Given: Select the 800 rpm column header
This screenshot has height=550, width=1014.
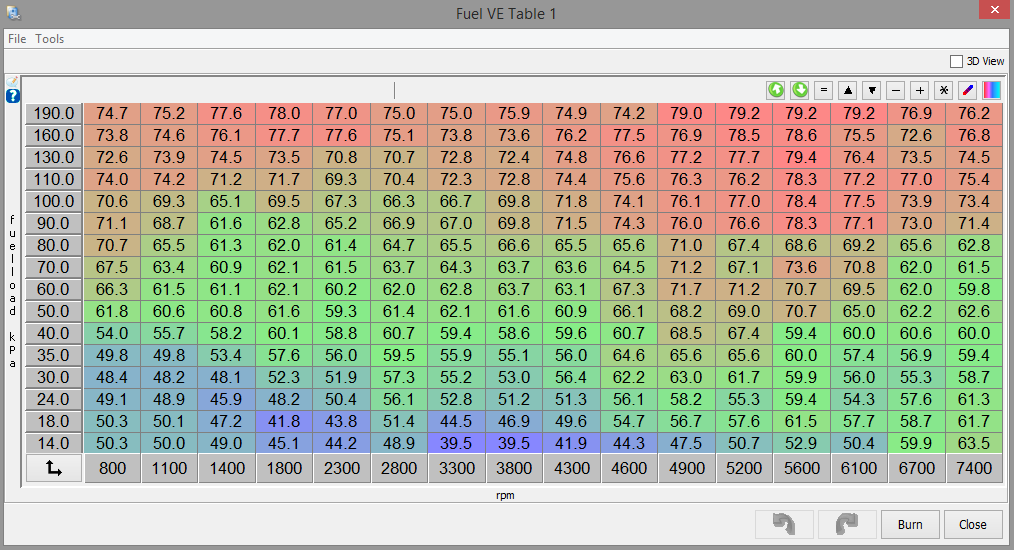Looking at the screenshot, I should tap(113, 468).
